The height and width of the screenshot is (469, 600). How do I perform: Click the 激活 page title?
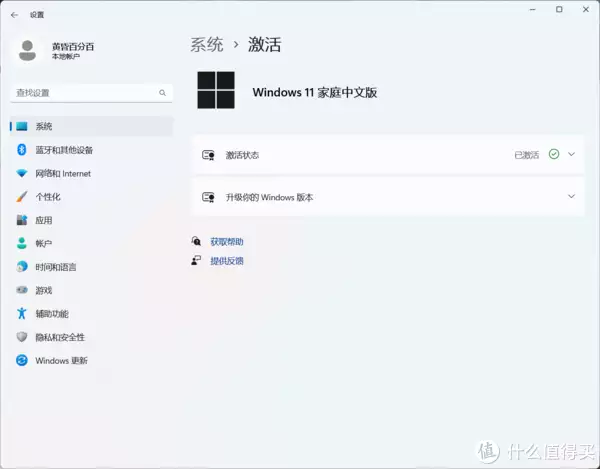point(264,44)
